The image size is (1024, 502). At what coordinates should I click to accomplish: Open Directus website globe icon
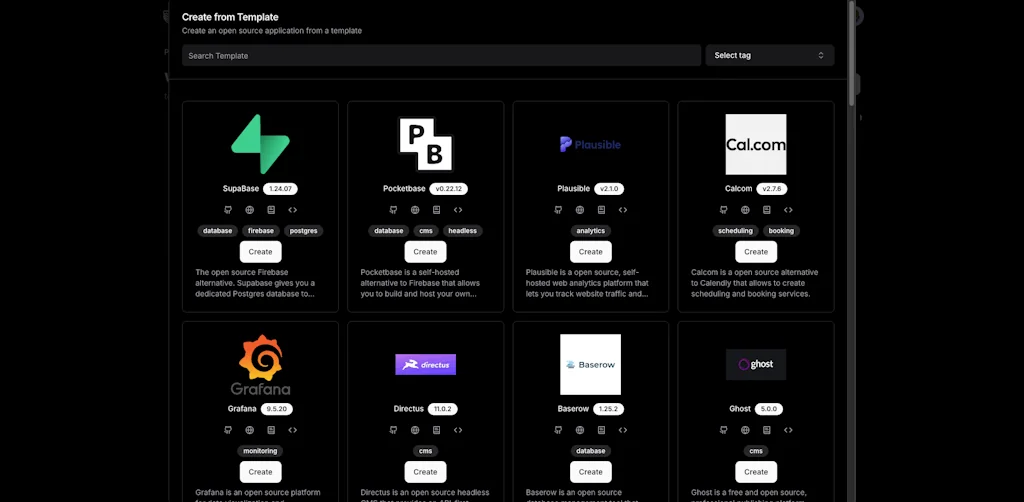tap(415, 430)
